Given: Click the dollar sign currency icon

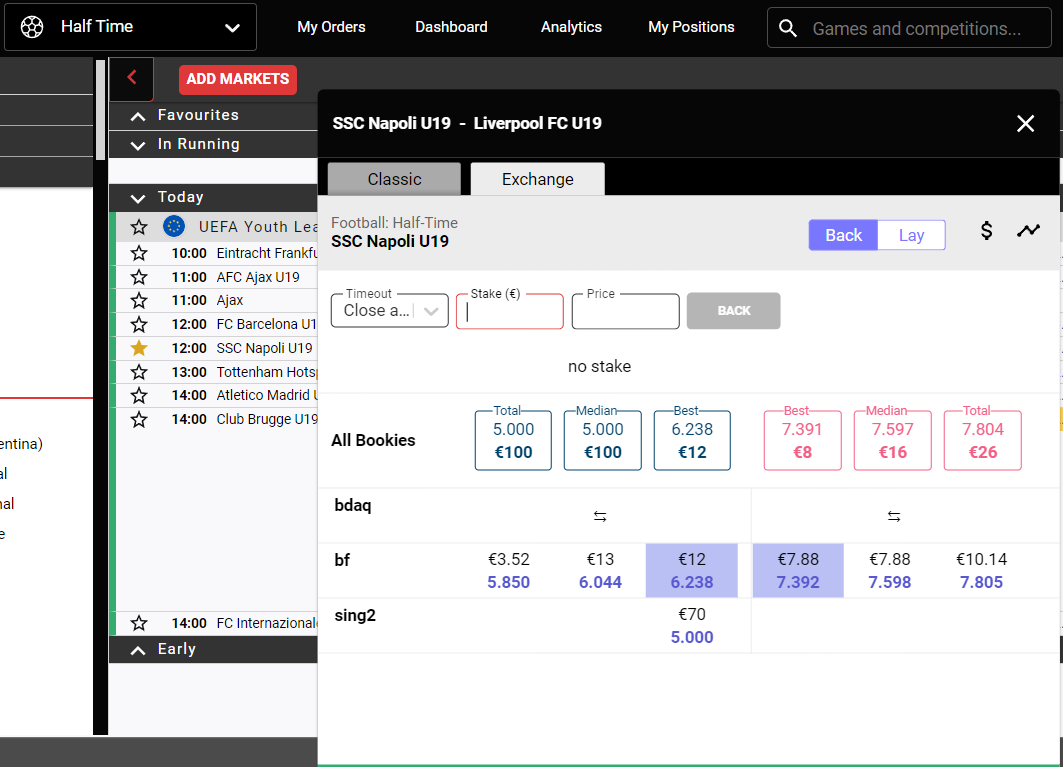Looking at the screenshot, I should point(986,231).
